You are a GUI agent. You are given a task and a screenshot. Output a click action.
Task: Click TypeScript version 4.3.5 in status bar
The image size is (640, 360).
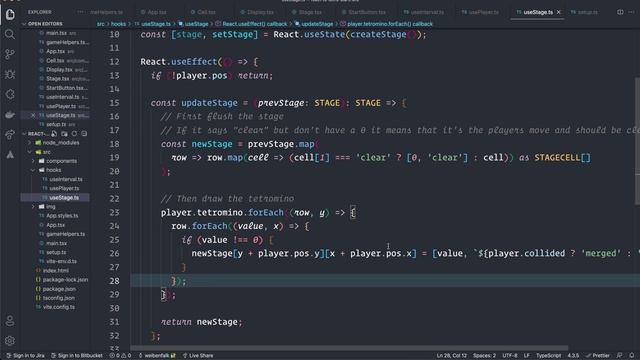(573, 356)
